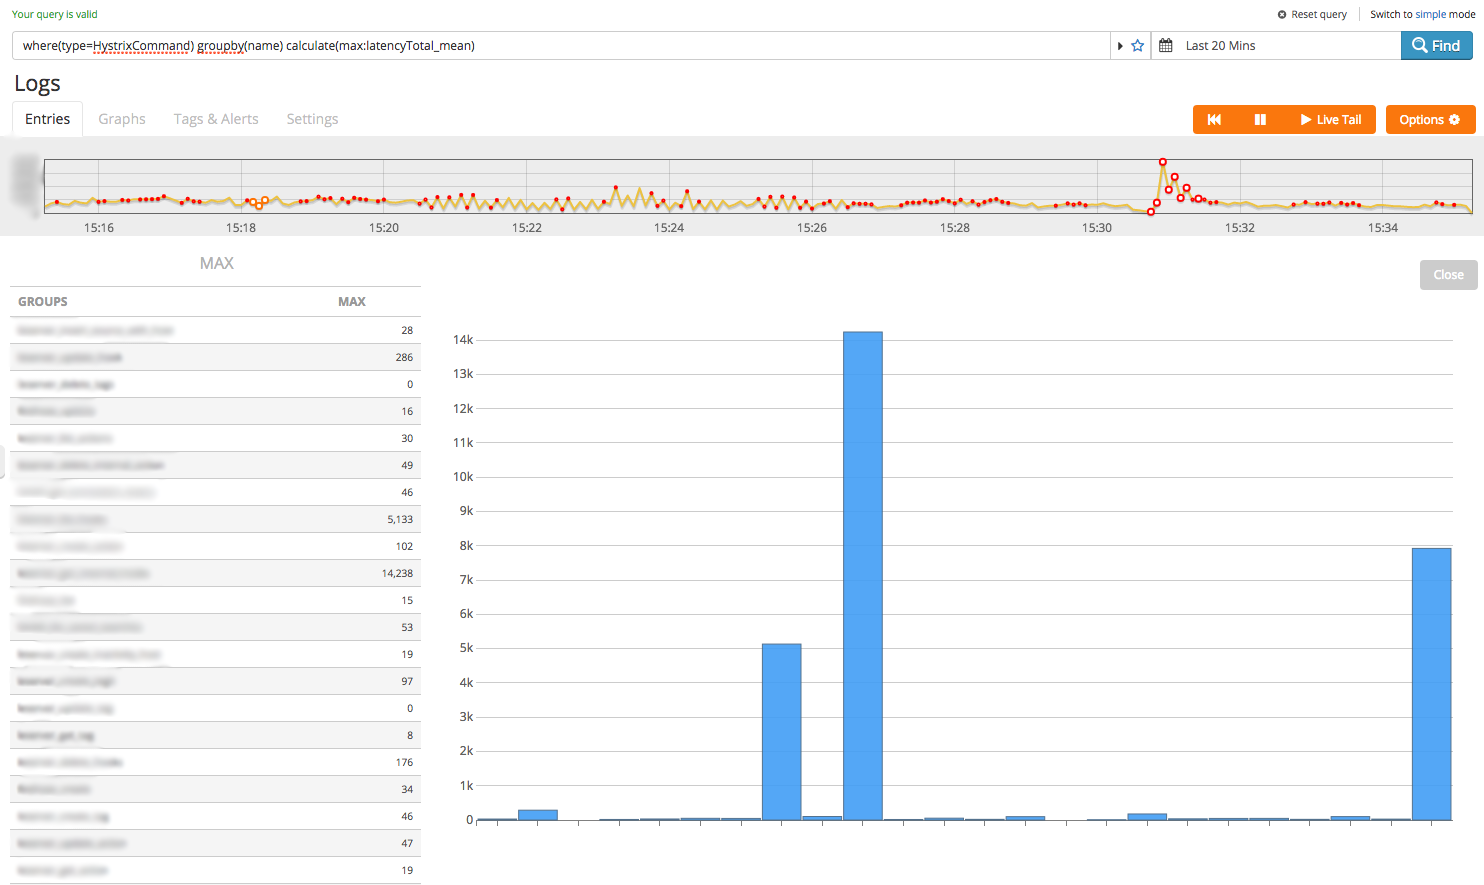Open the Last 20 Mins time range picker
Screen dimensions: 1484x885
point(1220,46)
